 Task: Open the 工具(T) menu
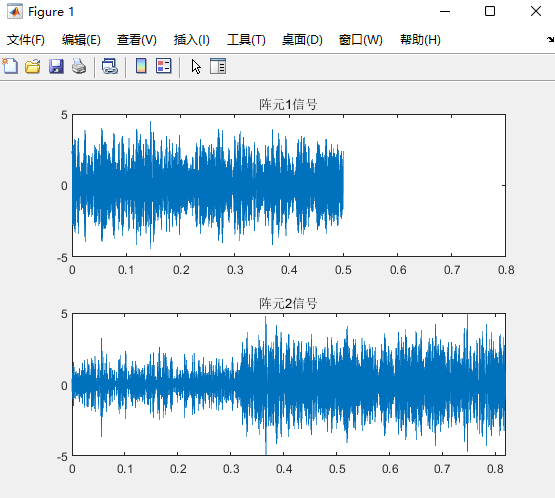[246, 40]
